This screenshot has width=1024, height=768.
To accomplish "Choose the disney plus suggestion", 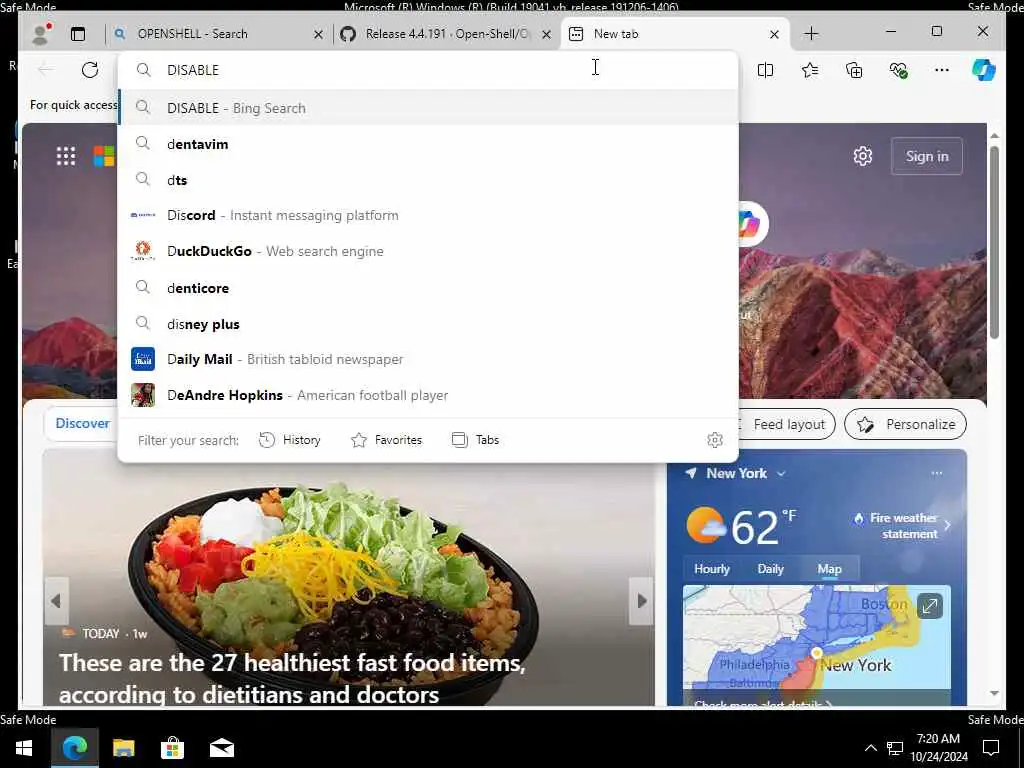I will (x=428, y=324).
